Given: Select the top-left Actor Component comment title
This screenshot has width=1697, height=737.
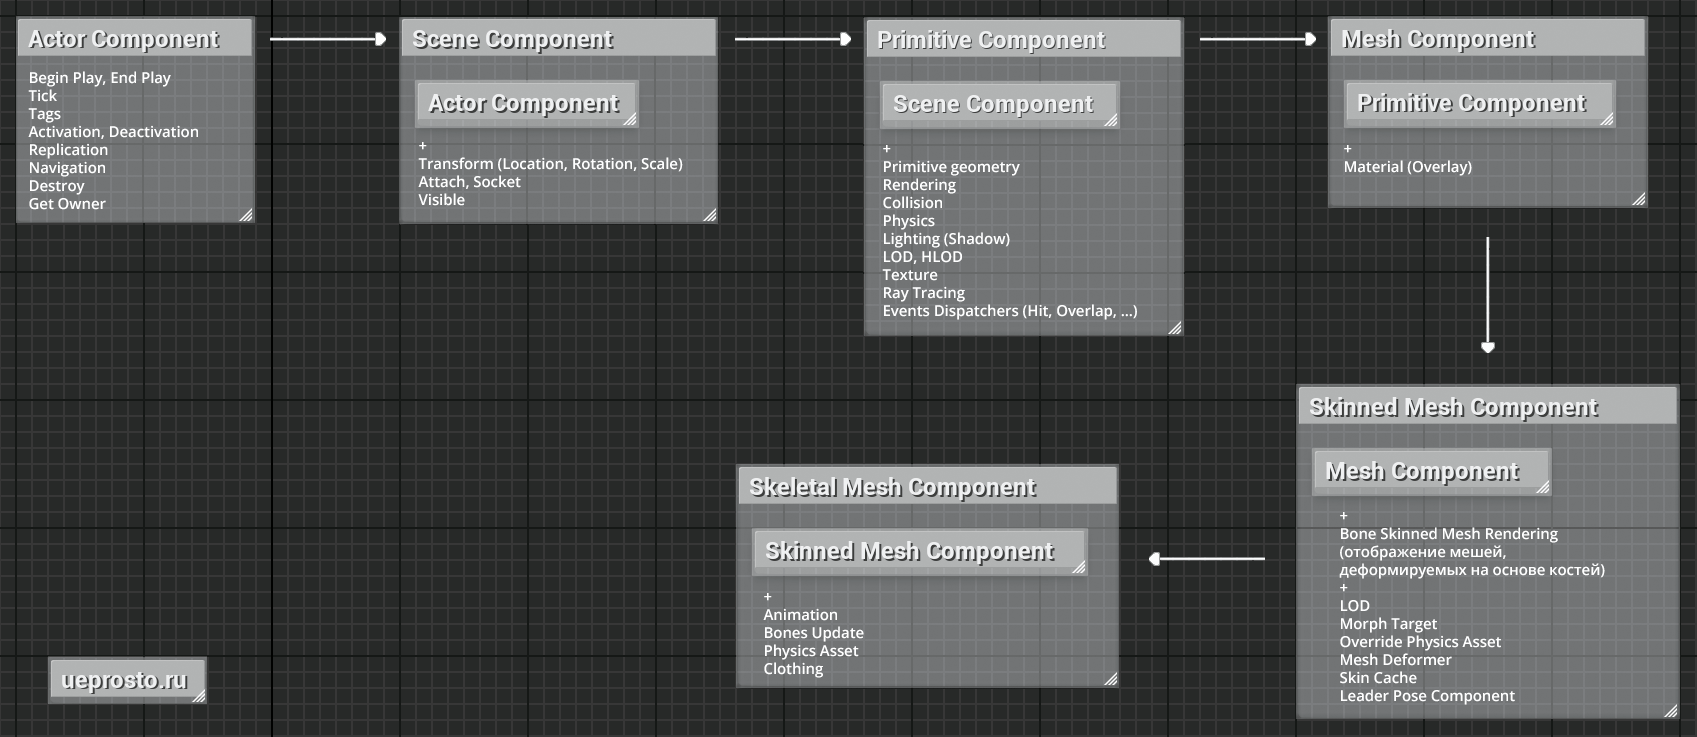Looking at the screenshot, I should click(x=135, y=38).
